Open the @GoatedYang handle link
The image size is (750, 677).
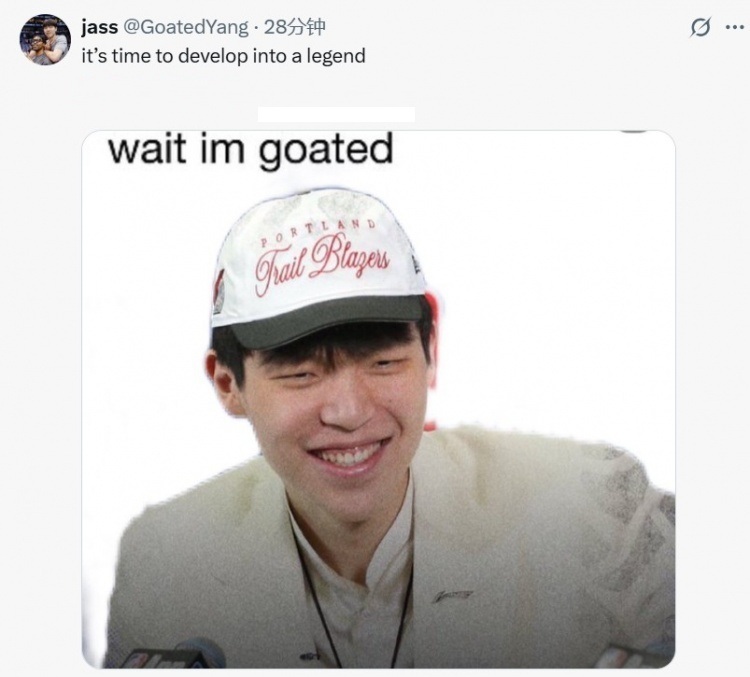click(186, 27)
